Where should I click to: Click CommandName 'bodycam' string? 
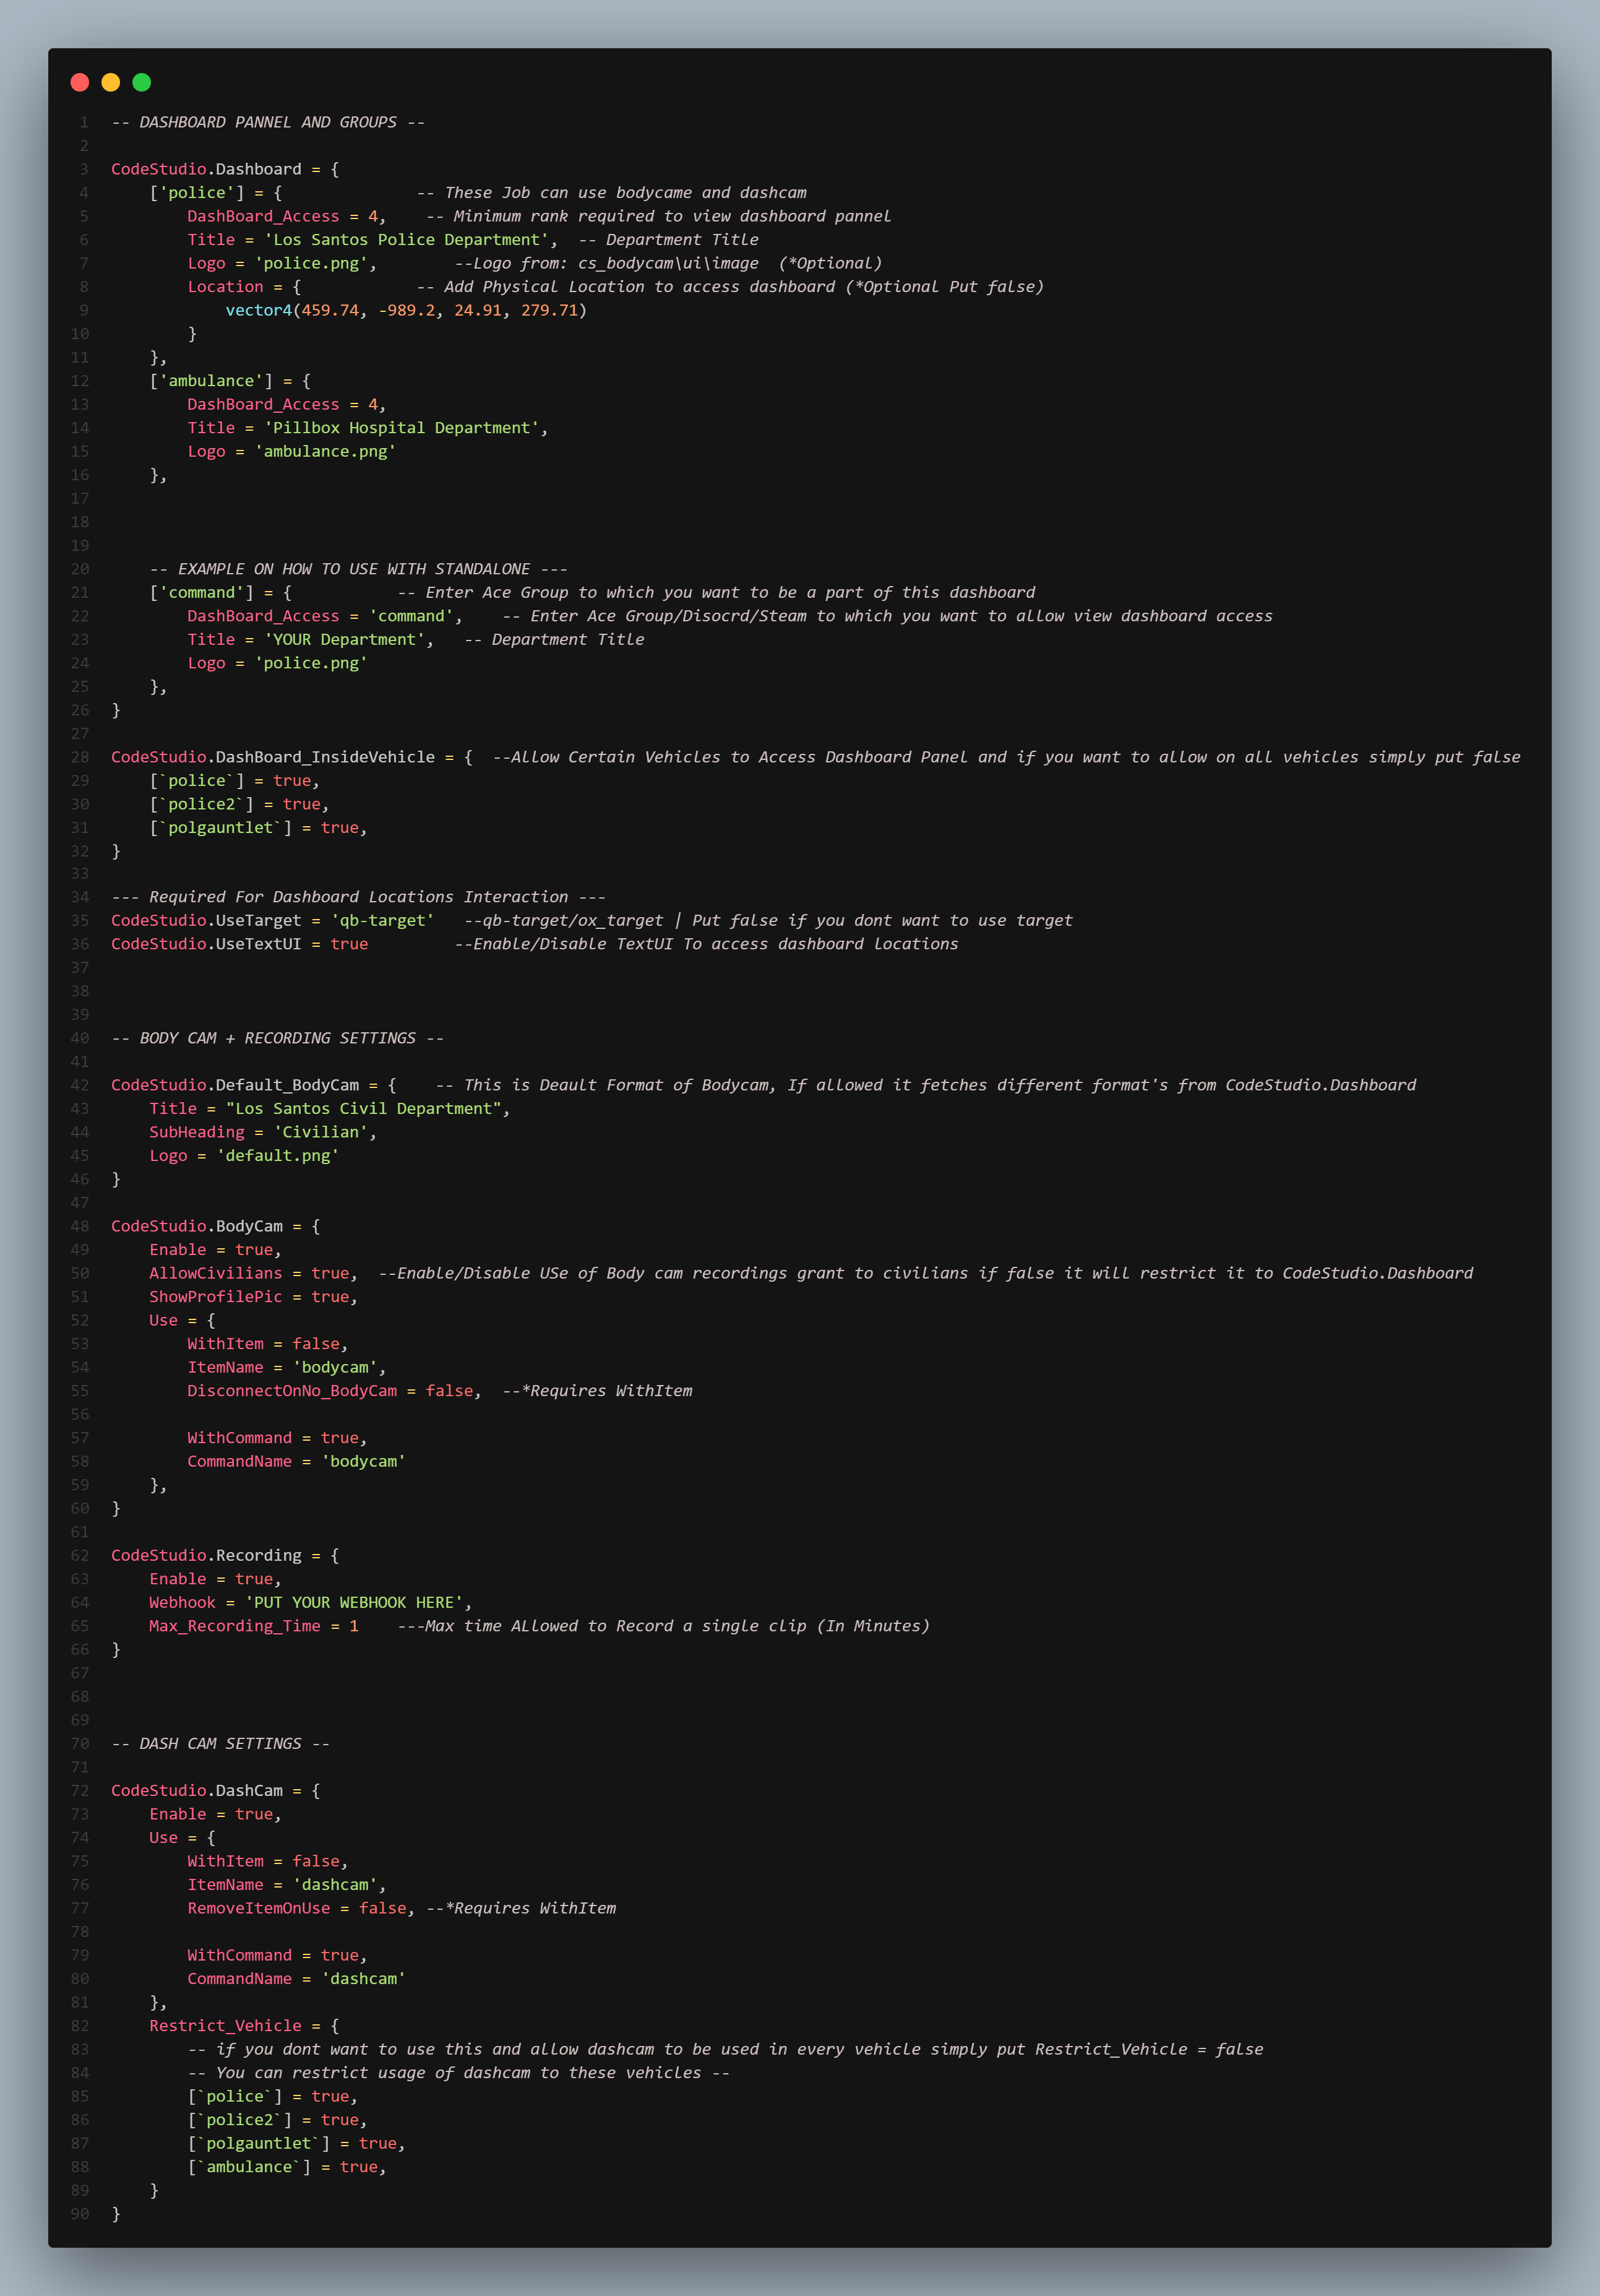pos(363,1462)
